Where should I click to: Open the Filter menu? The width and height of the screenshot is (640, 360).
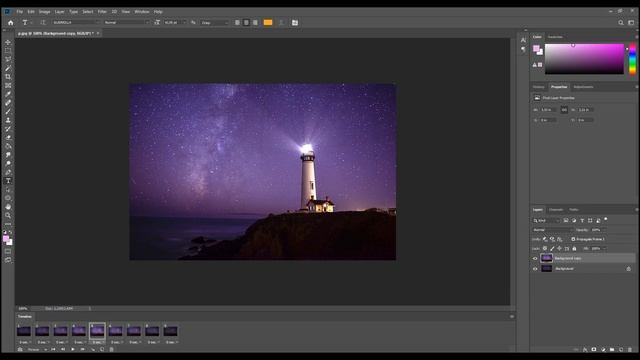(x=102, y=12)
